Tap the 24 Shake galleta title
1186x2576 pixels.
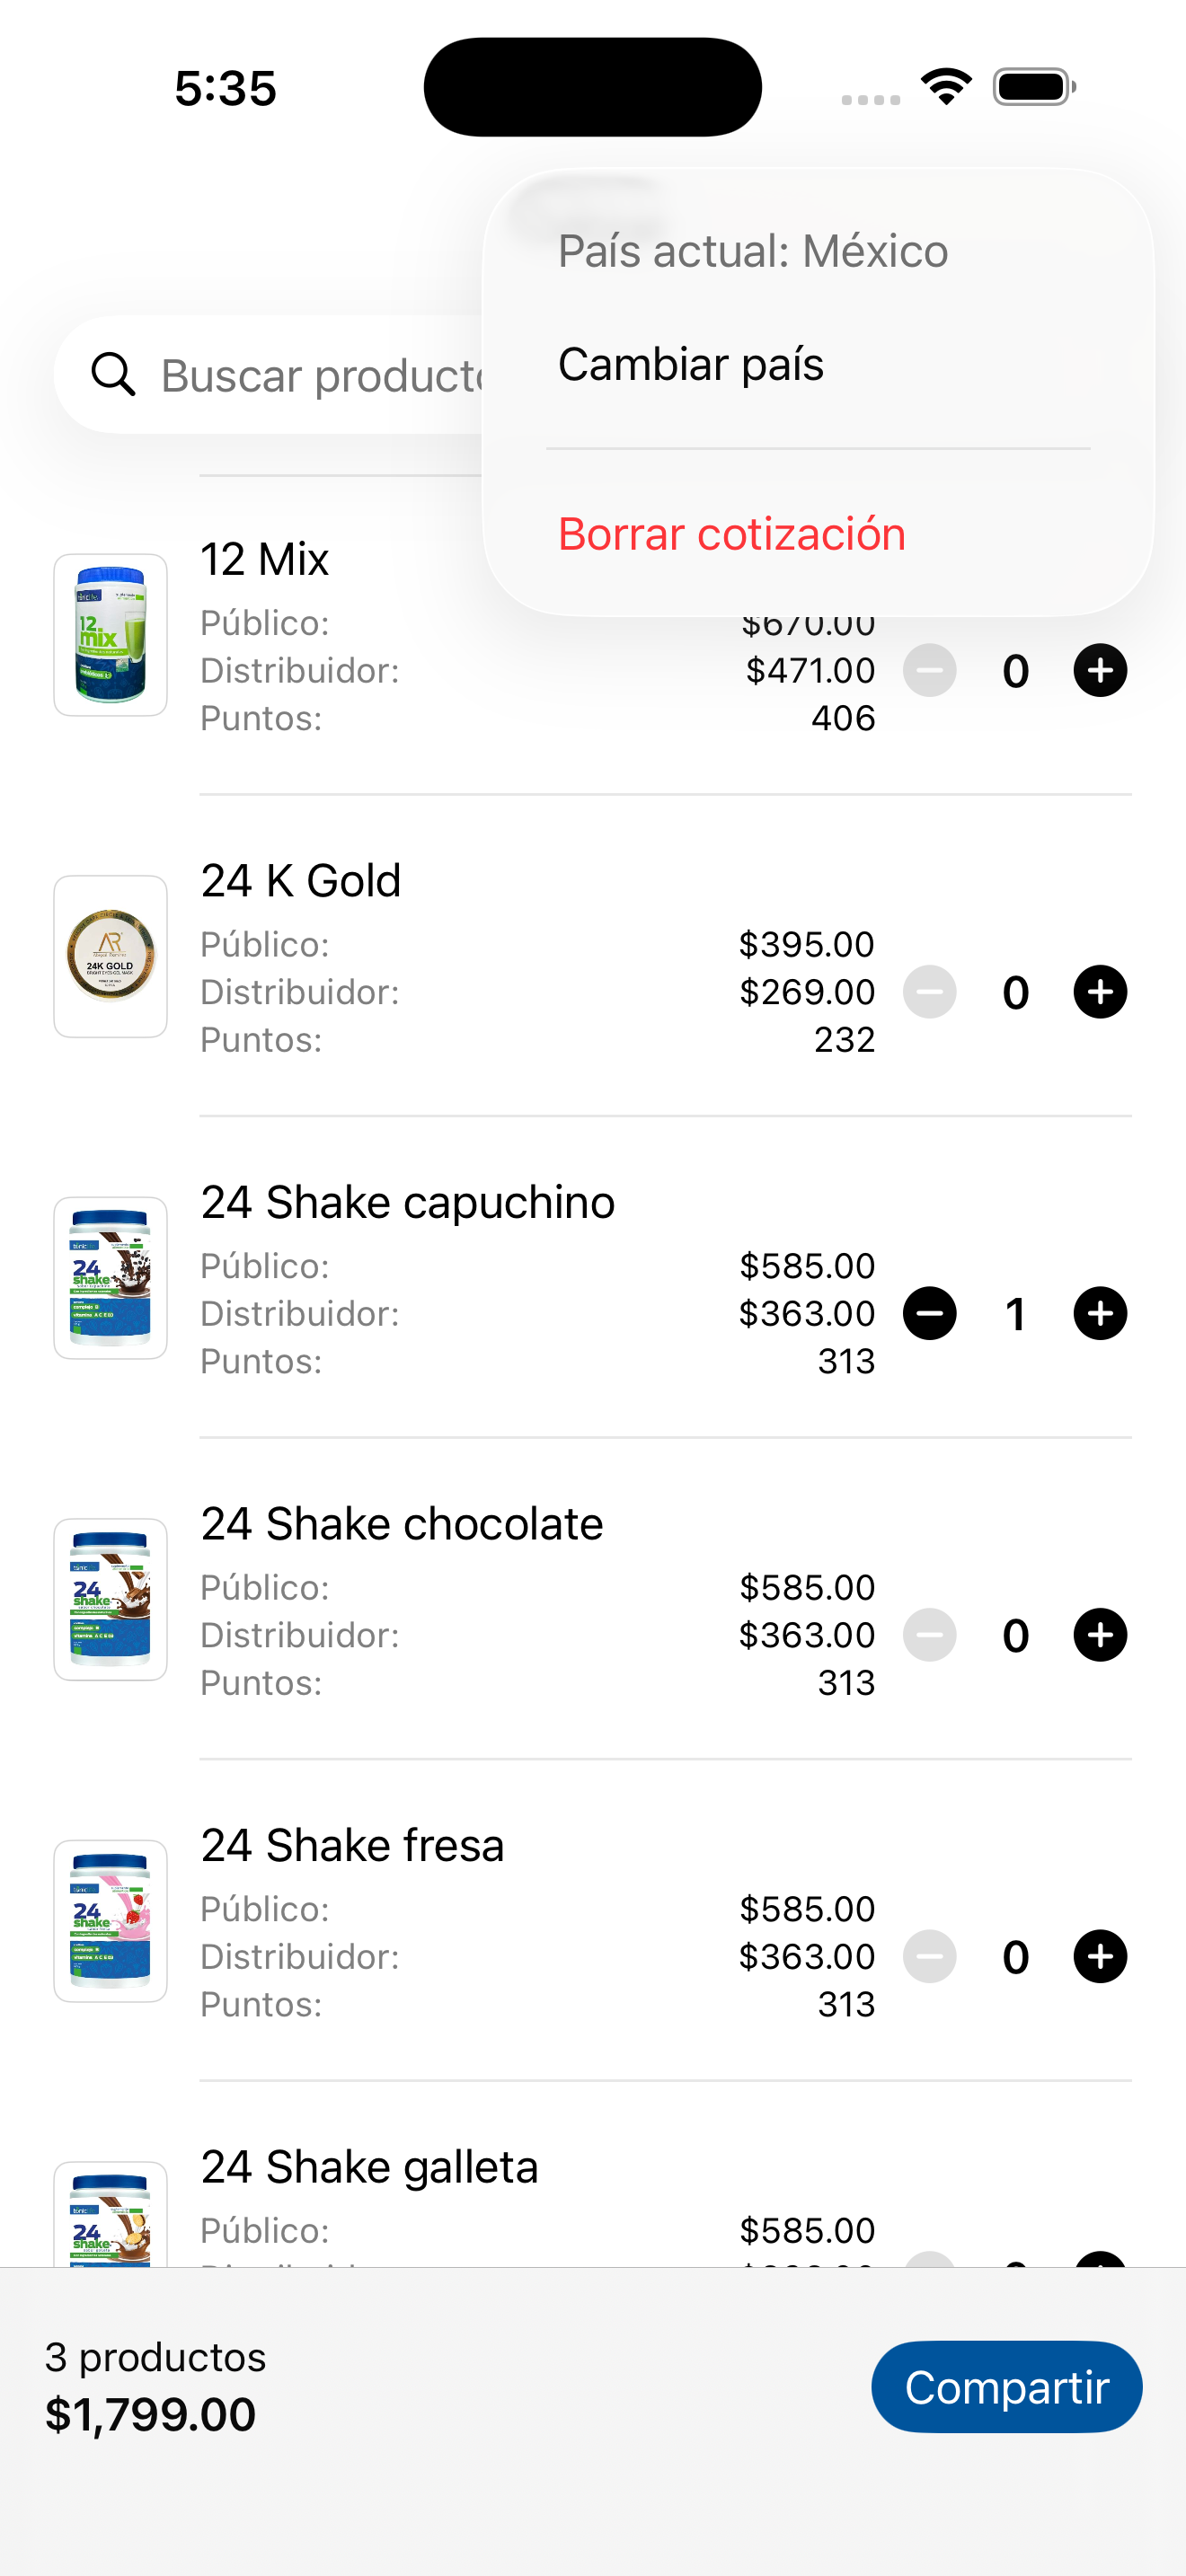coord(369,2167)
